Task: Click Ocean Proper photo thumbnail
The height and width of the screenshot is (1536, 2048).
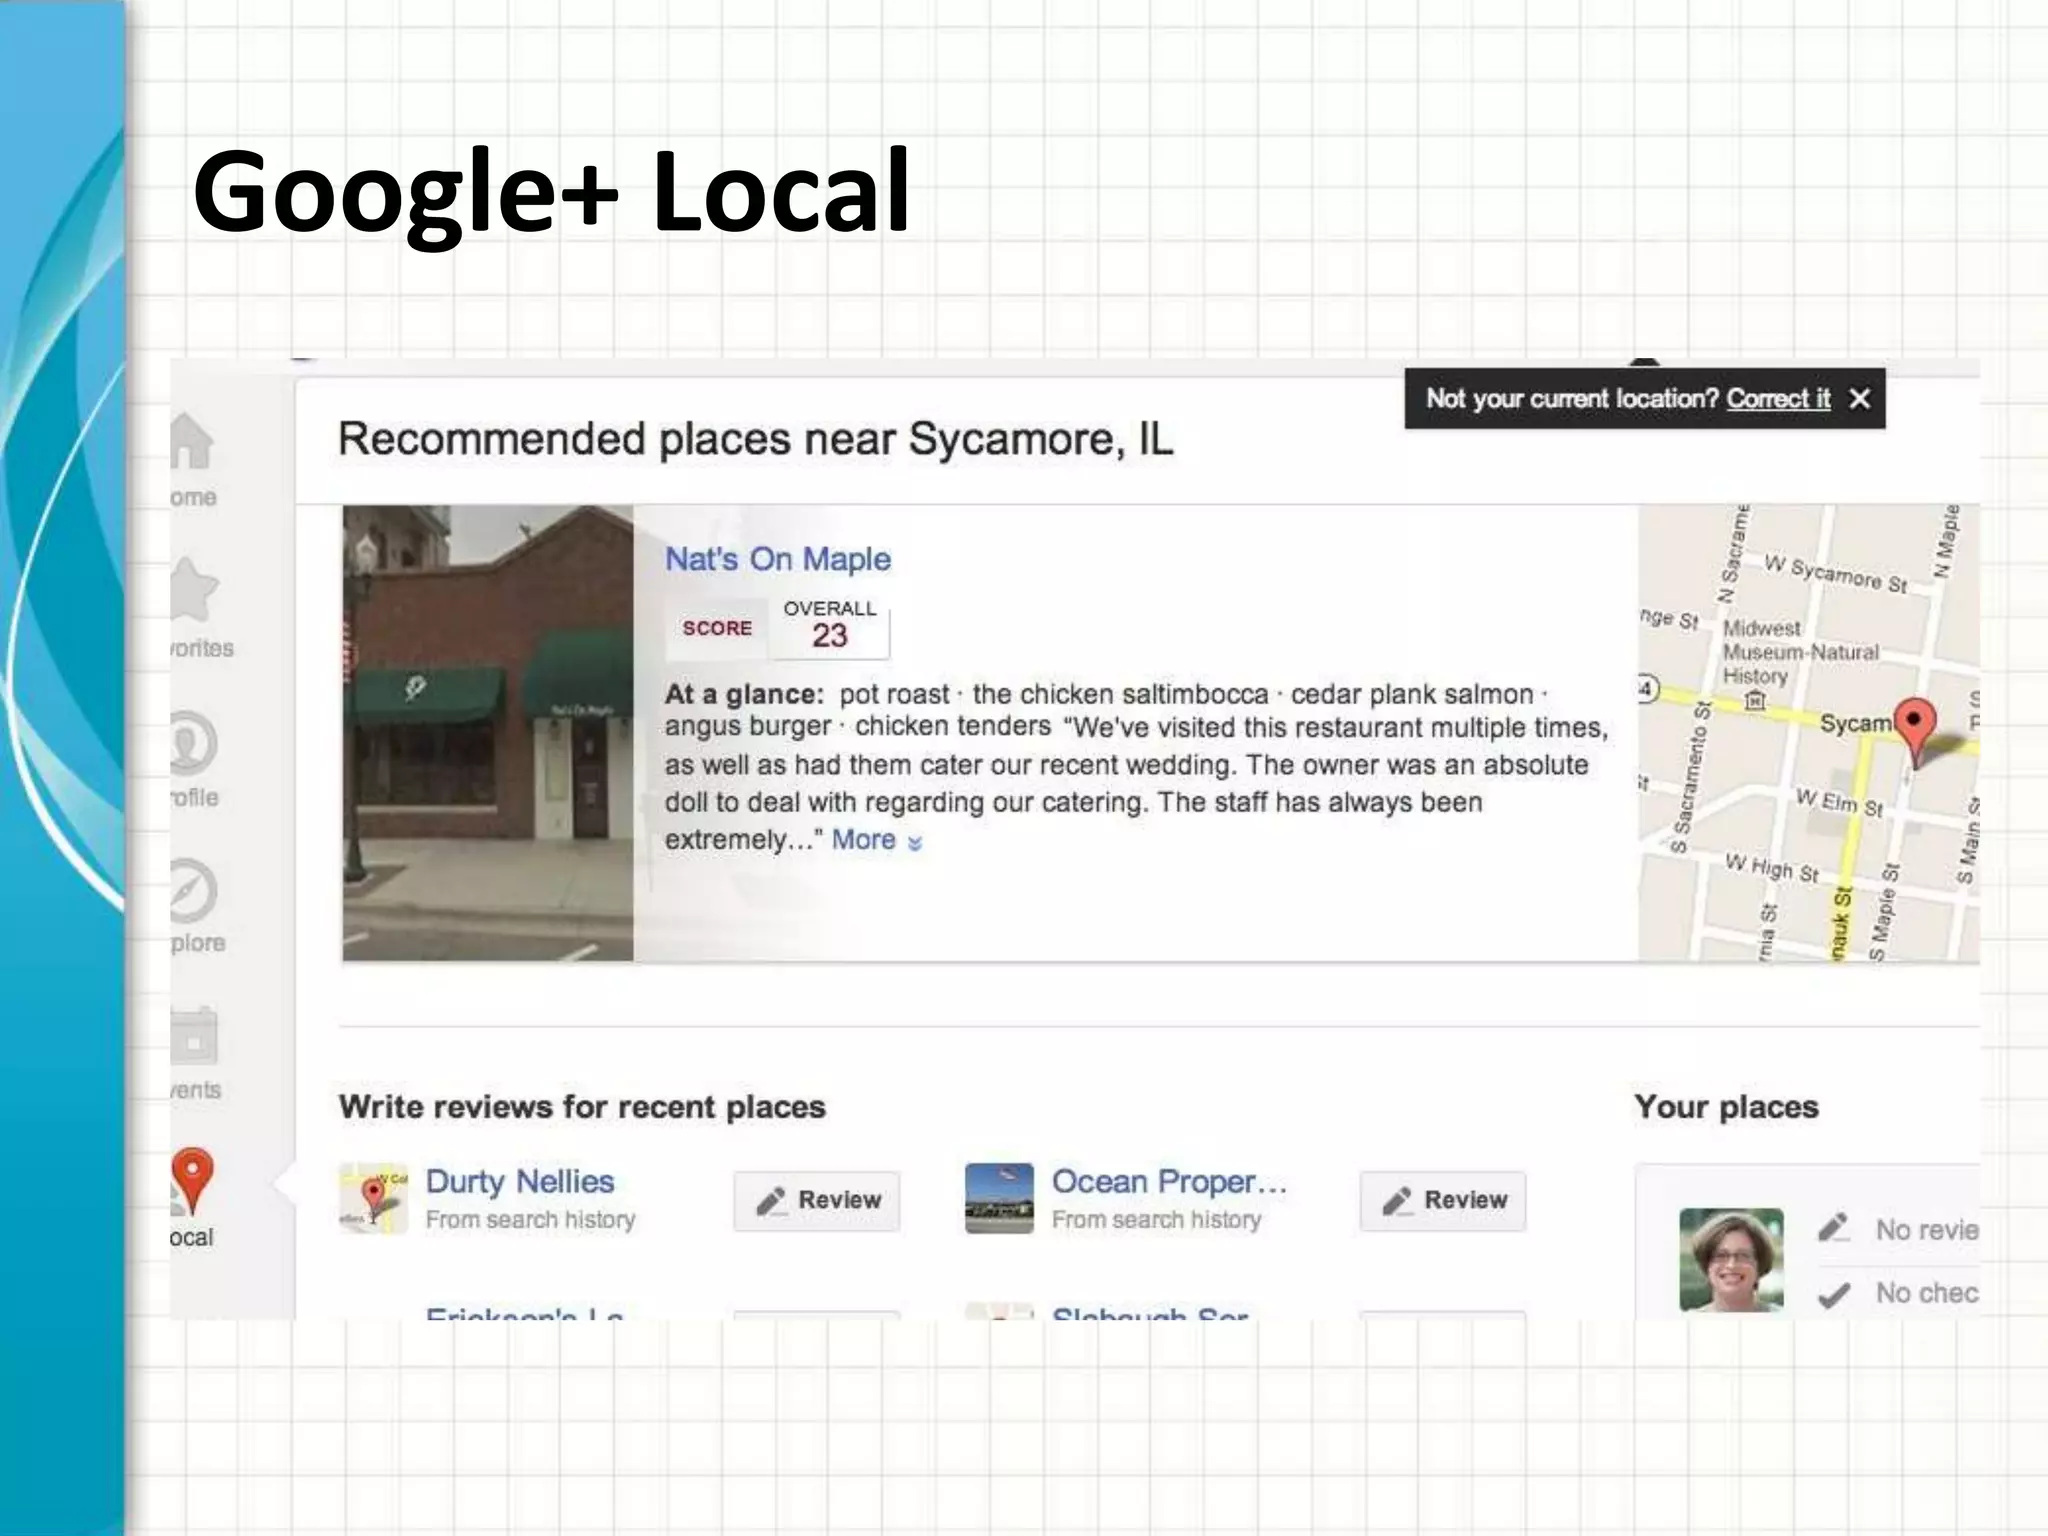Action: (999, 1198)
